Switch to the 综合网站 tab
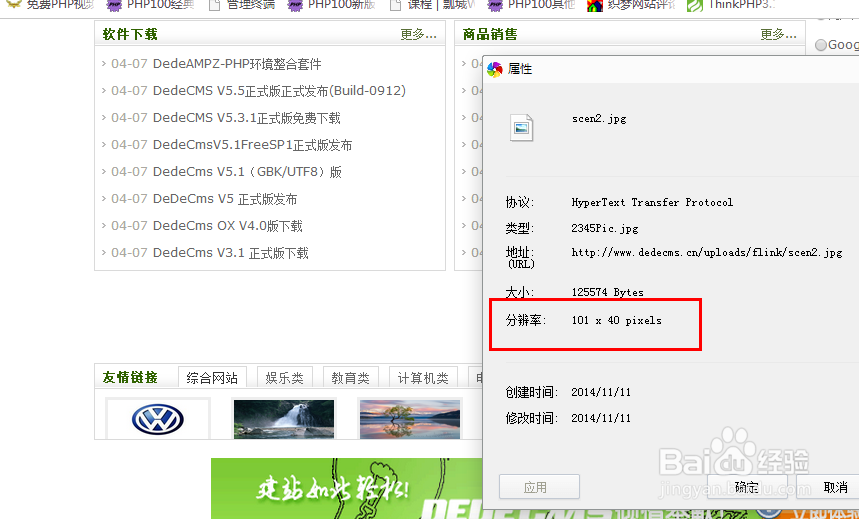 212,378
